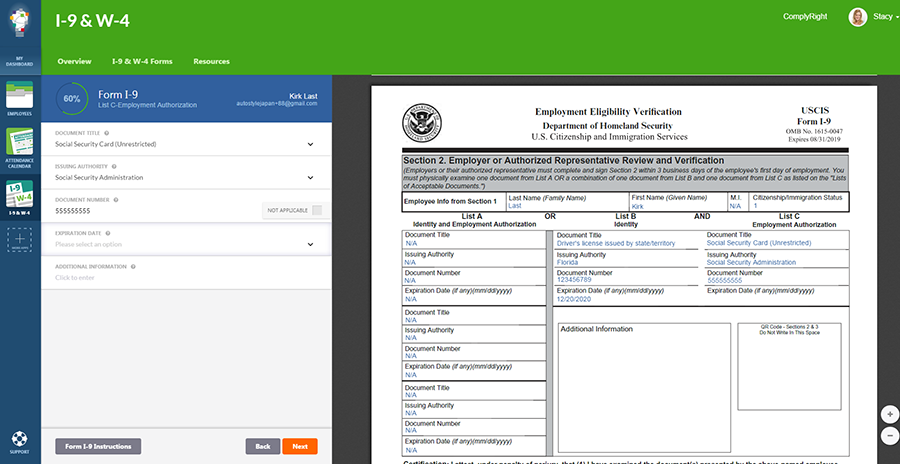Click 'Social Security Card (Unrestricted)' in form preview
Image resolution: width=900 pixels, height=464 pixels.
point(759,243)
